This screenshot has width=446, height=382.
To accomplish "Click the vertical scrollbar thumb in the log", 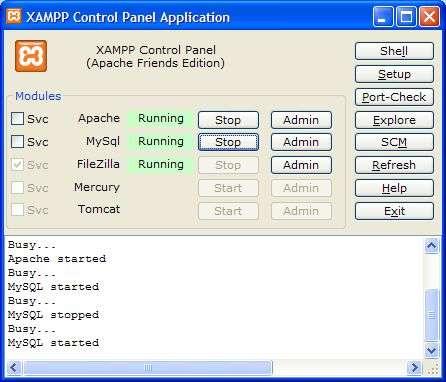I will coord(432,315).
